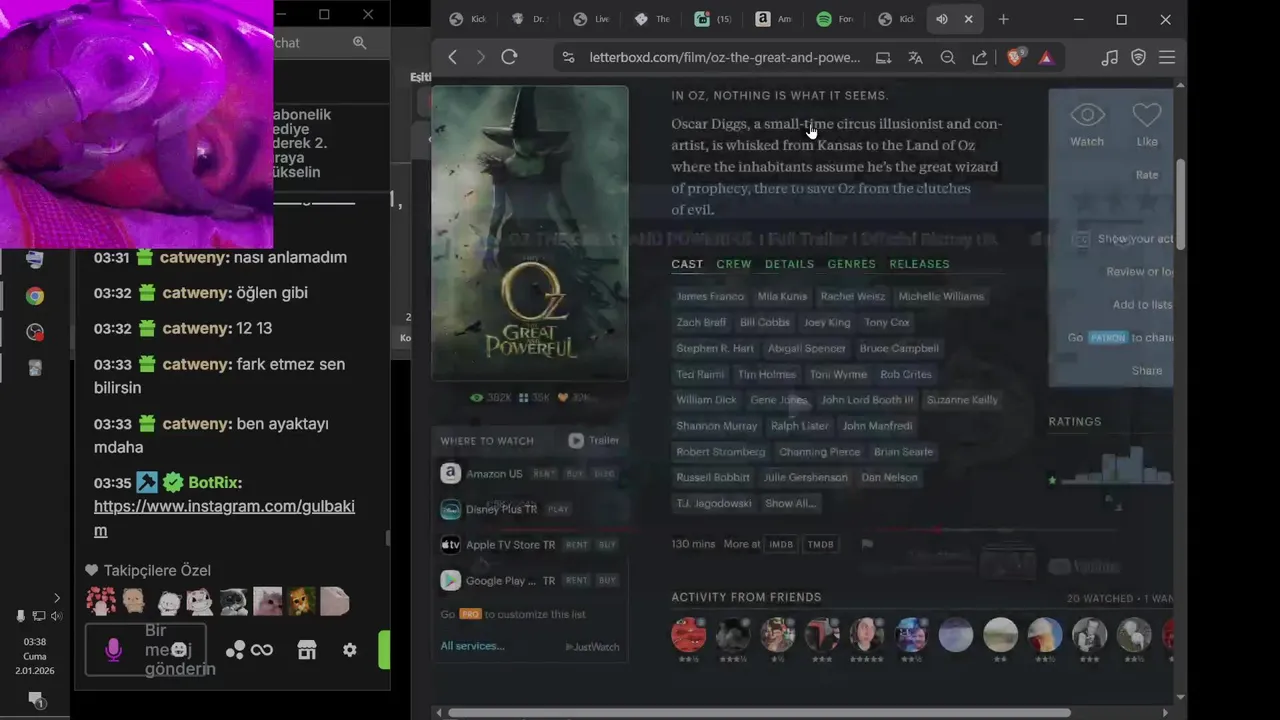Open site settings icon in address bar
Screen dimensions: 1280x720
click(x=569, y=58)
